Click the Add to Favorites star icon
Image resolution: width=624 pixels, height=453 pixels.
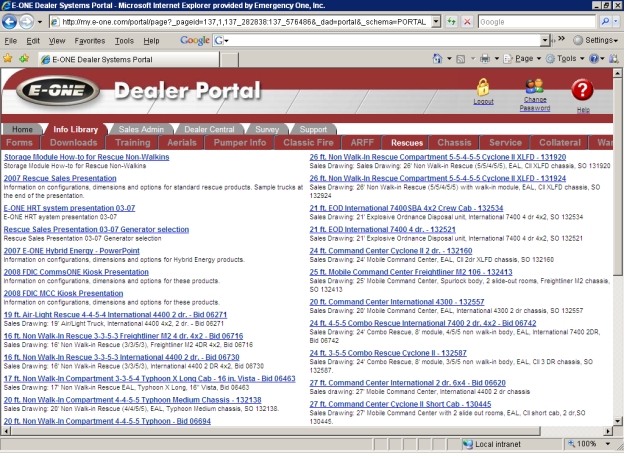24,59
